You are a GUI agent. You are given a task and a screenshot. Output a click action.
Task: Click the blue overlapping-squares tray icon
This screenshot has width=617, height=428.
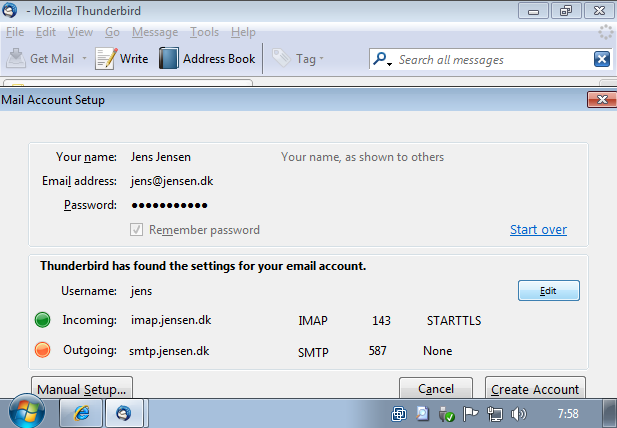(399, 414)
